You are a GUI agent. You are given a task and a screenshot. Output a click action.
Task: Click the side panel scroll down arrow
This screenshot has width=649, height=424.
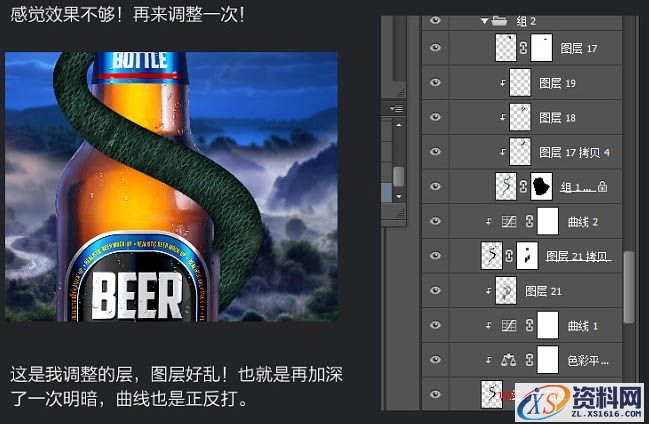pyautogui.click(x=399, y=196)
